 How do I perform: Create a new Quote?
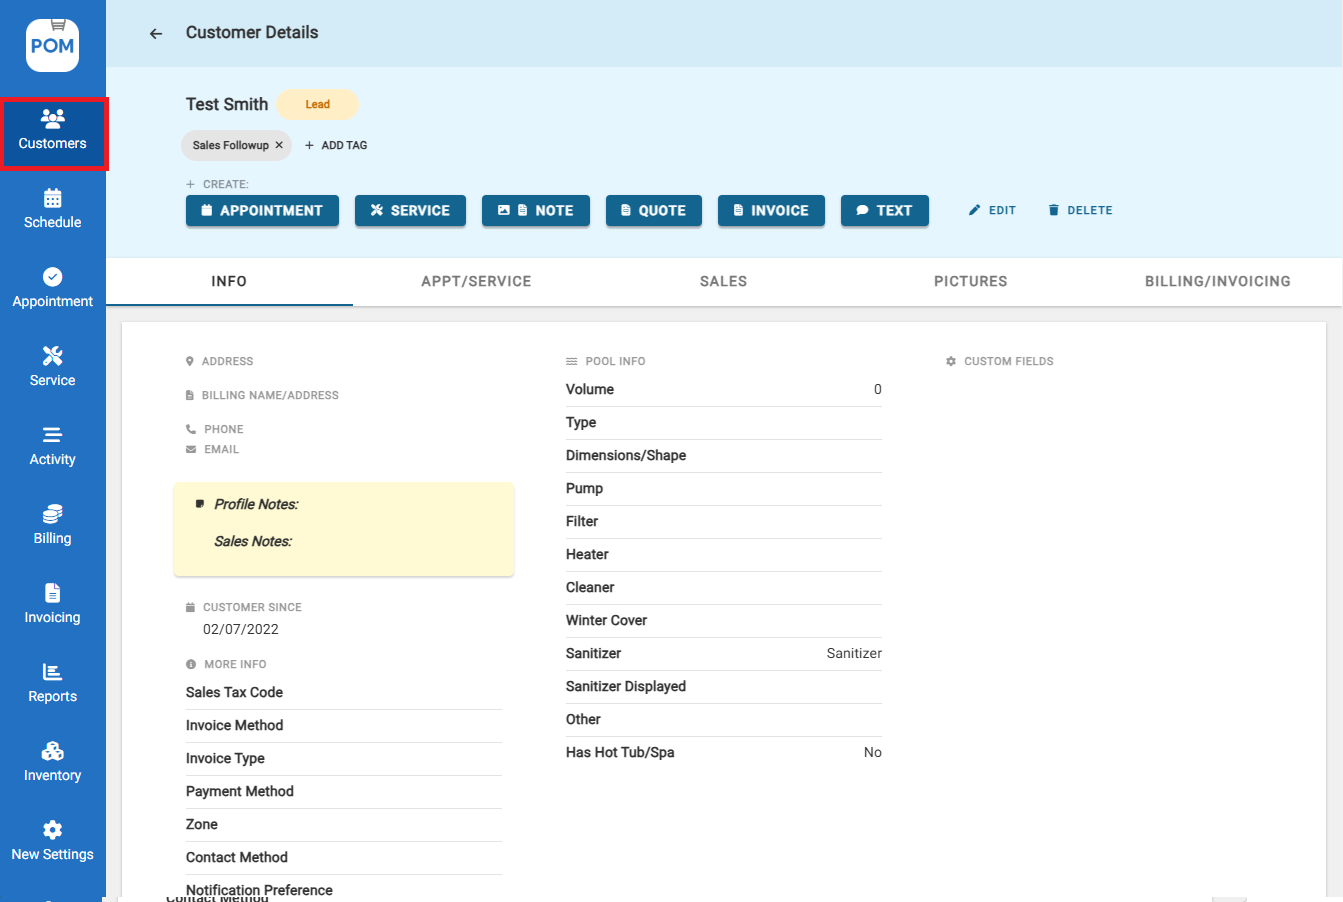(x=653, y=211)
